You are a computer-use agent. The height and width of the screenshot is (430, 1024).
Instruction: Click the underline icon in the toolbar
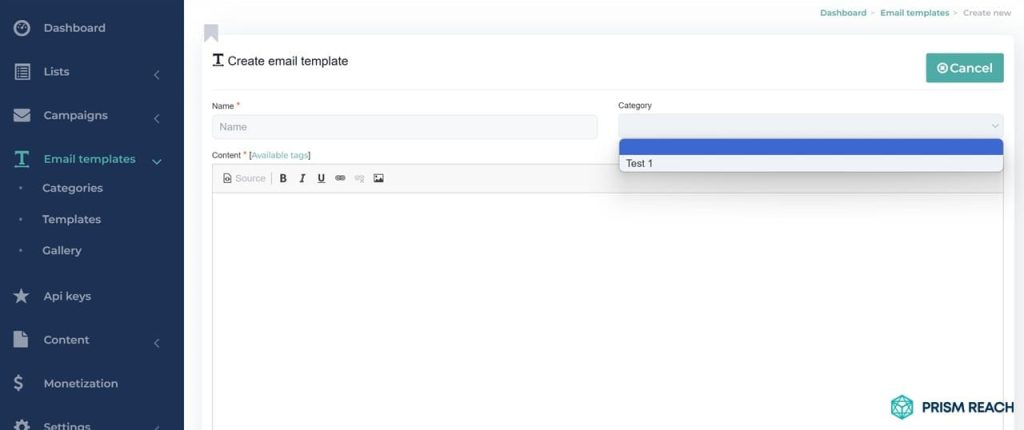tap(321, 178)
